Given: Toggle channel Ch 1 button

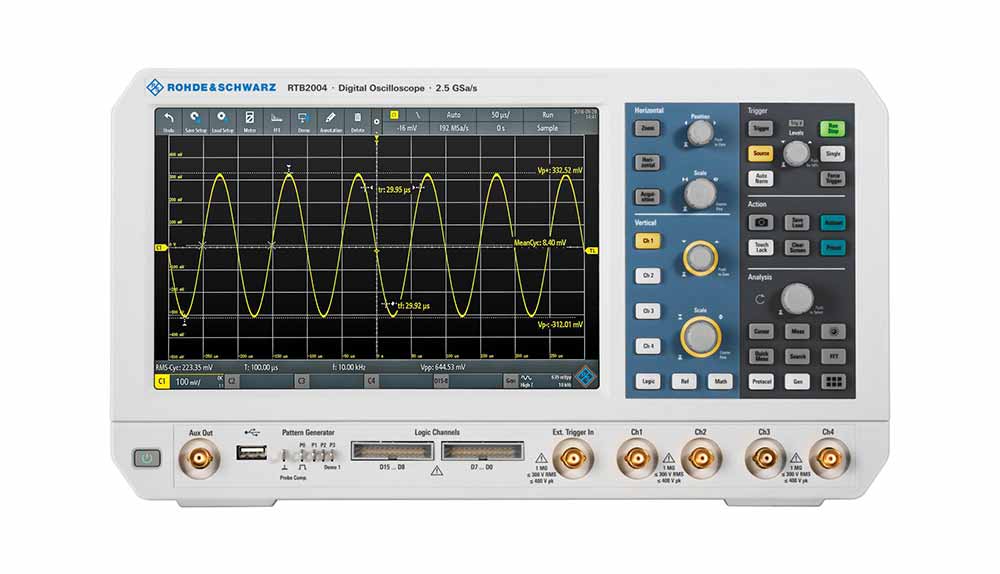Looking at the screenshot, I should point(648,241).
